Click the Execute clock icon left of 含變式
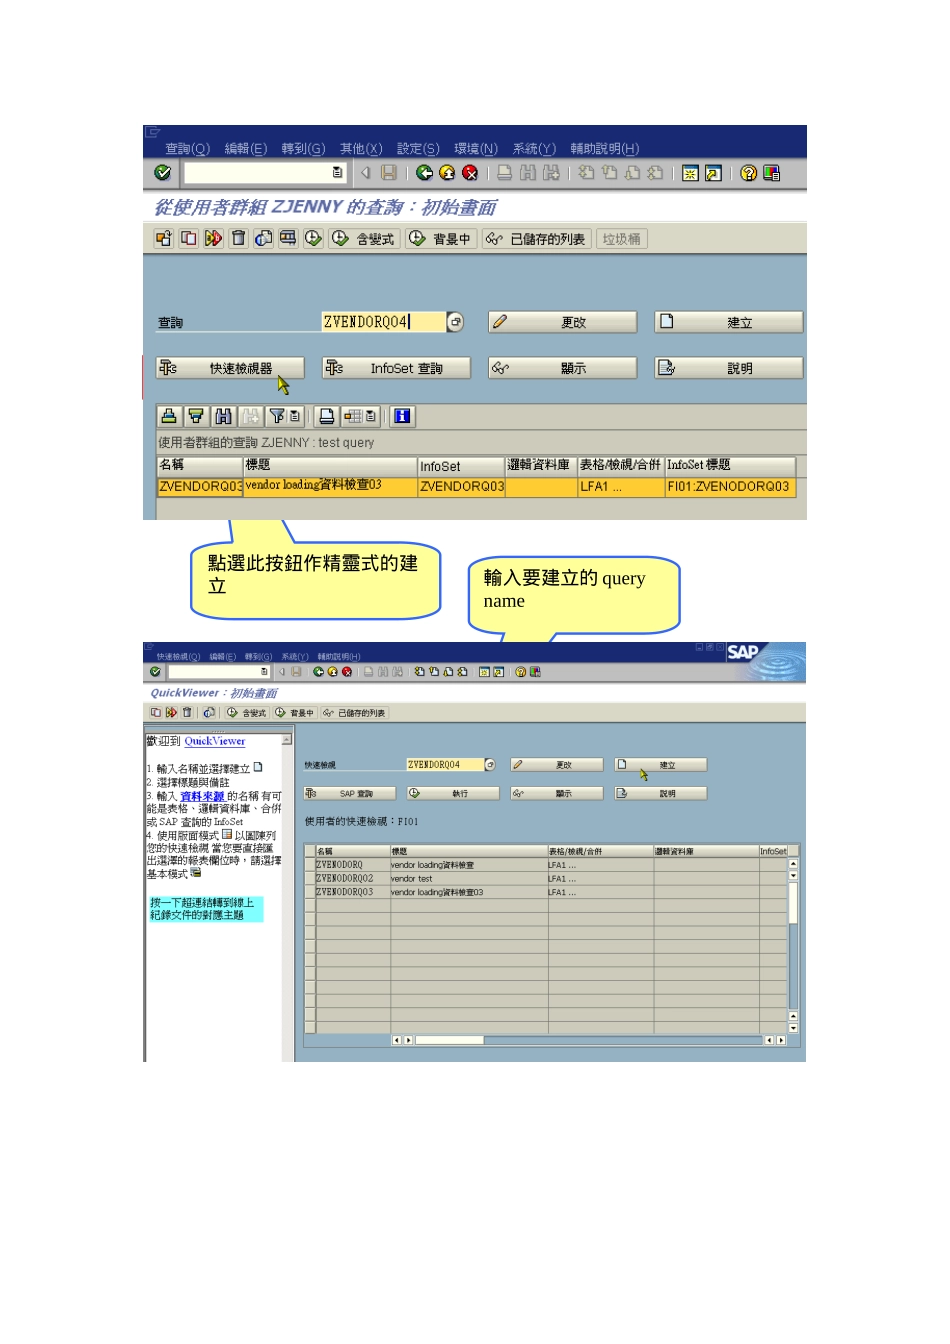Screen dimensions: 950x1344 pyautogui.click(x=340, y=238)
